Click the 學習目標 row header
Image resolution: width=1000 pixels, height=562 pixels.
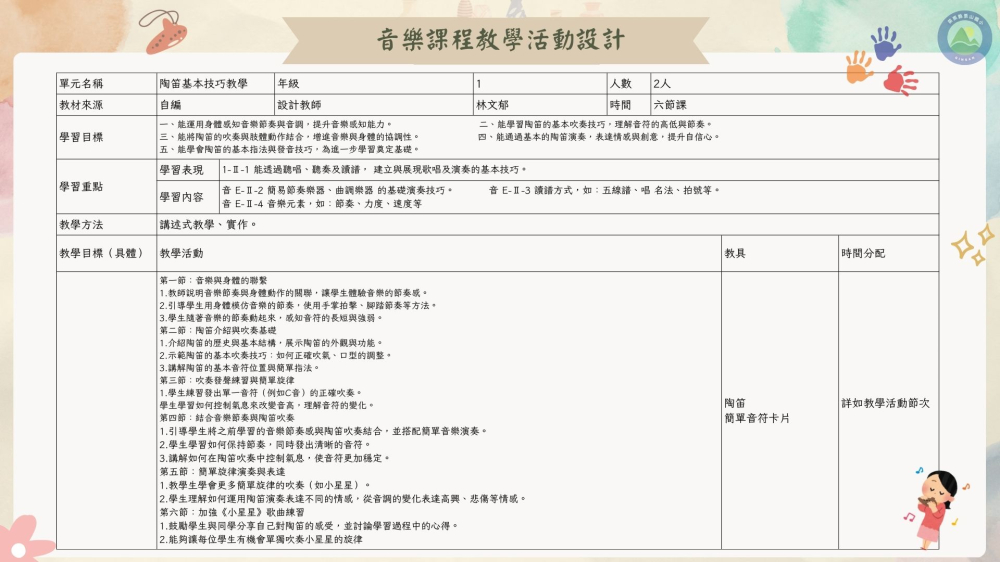click(x=107, y=137)
